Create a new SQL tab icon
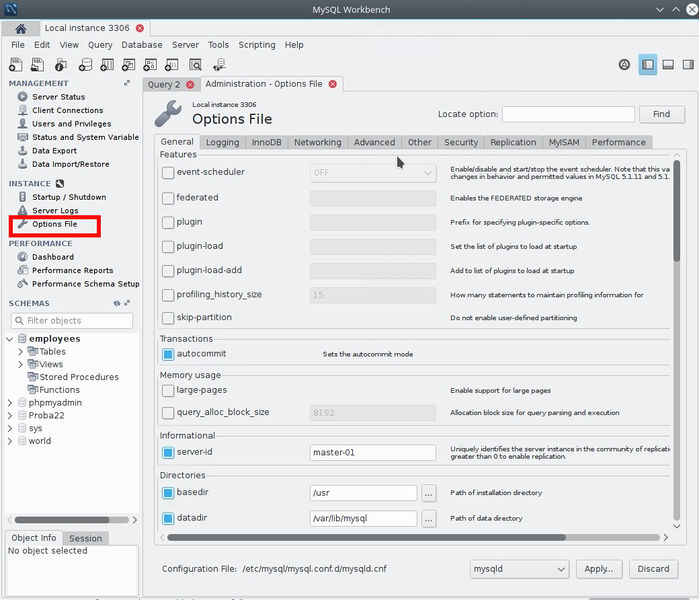Viewport: 699px width, 600px height. (x=16, y=65)
